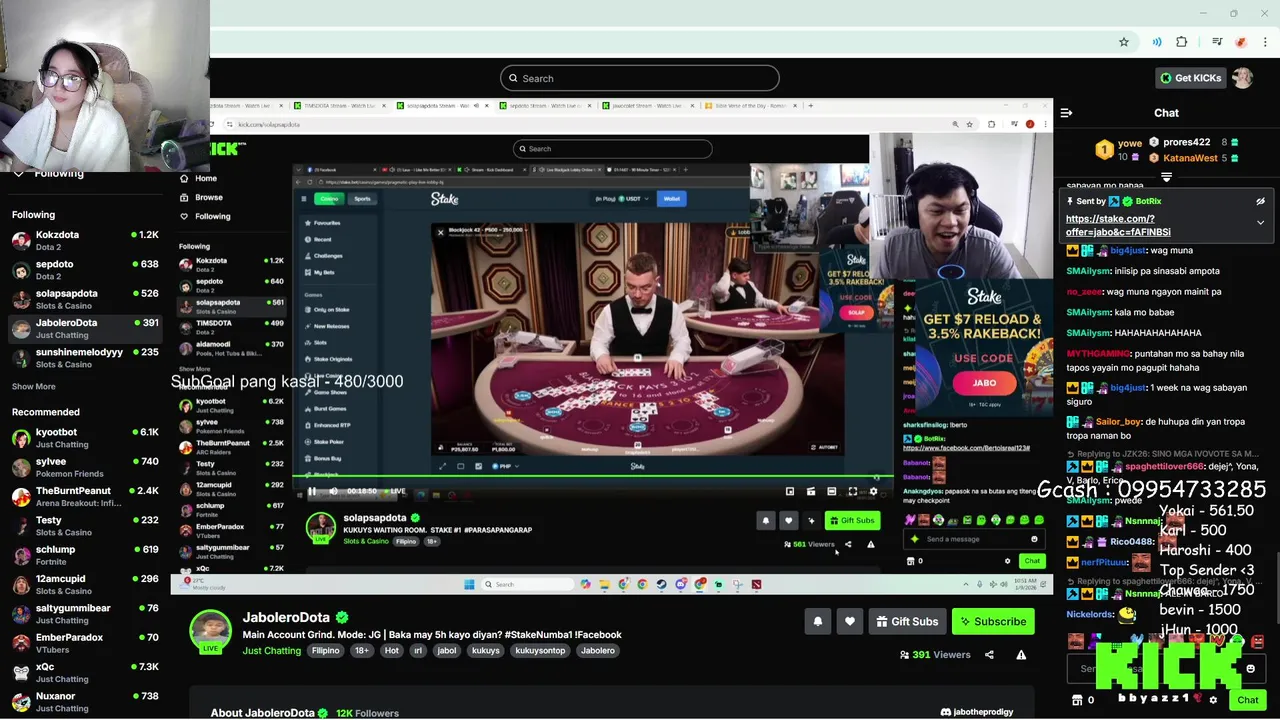Click notification bell on solapsapdota inner stream
Viewport: 1280px width, 720px height.
[x=765, y=520]
